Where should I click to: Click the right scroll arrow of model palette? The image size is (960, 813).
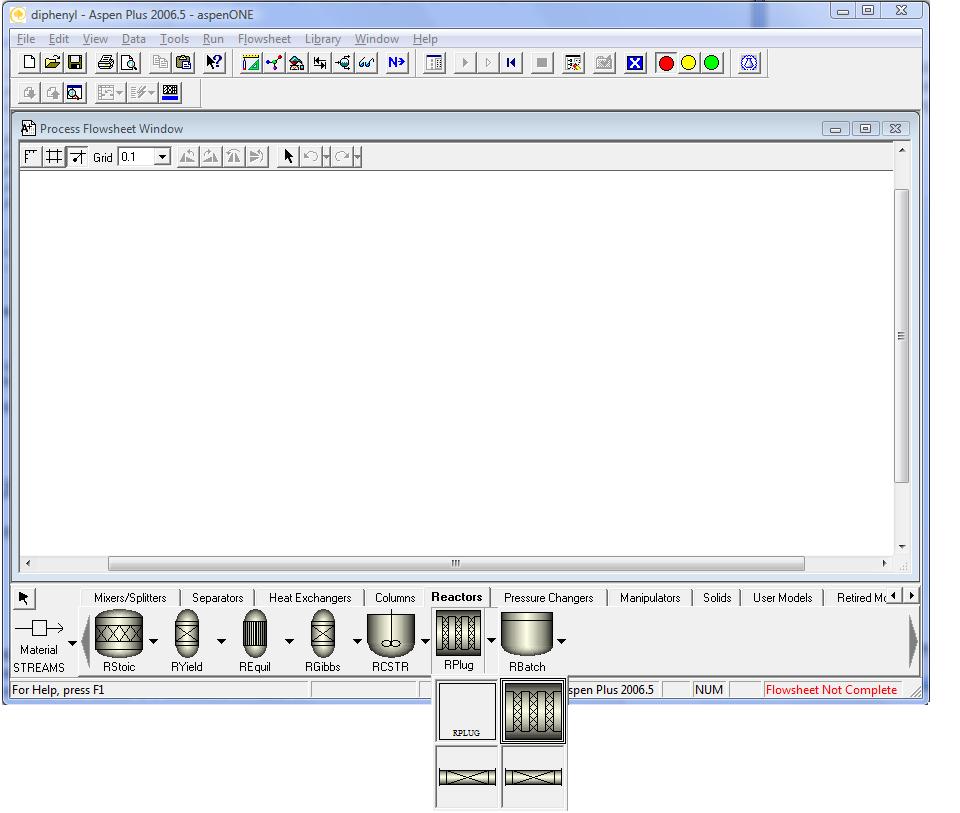(913, 641)
